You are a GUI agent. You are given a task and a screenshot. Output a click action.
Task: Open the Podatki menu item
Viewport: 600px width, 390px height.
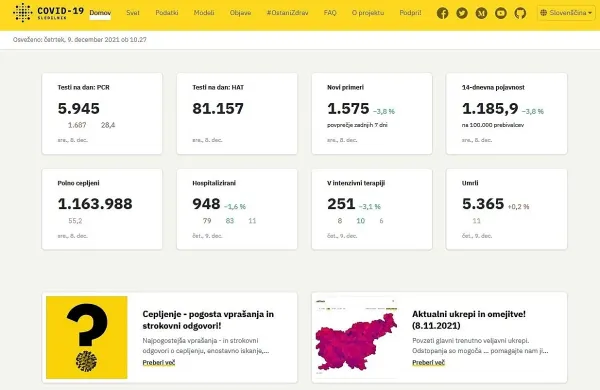[x=166, y=13]
